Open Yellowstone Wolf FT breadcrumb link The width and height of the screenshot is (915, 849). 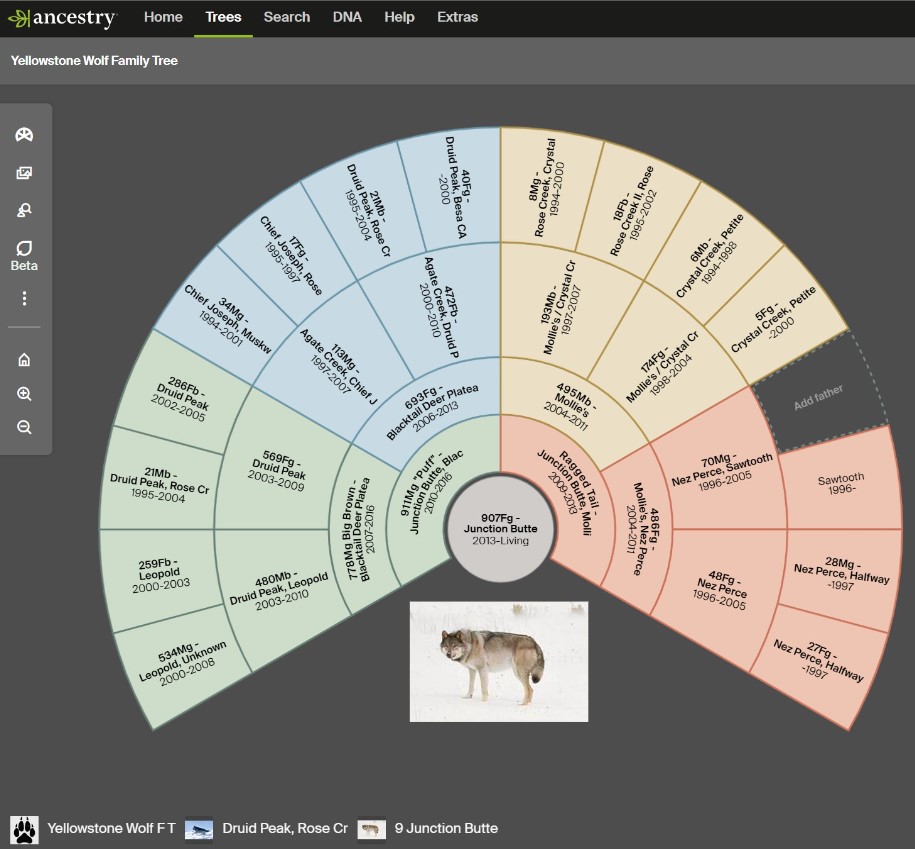pyautogui.click(x=111, y=829)
